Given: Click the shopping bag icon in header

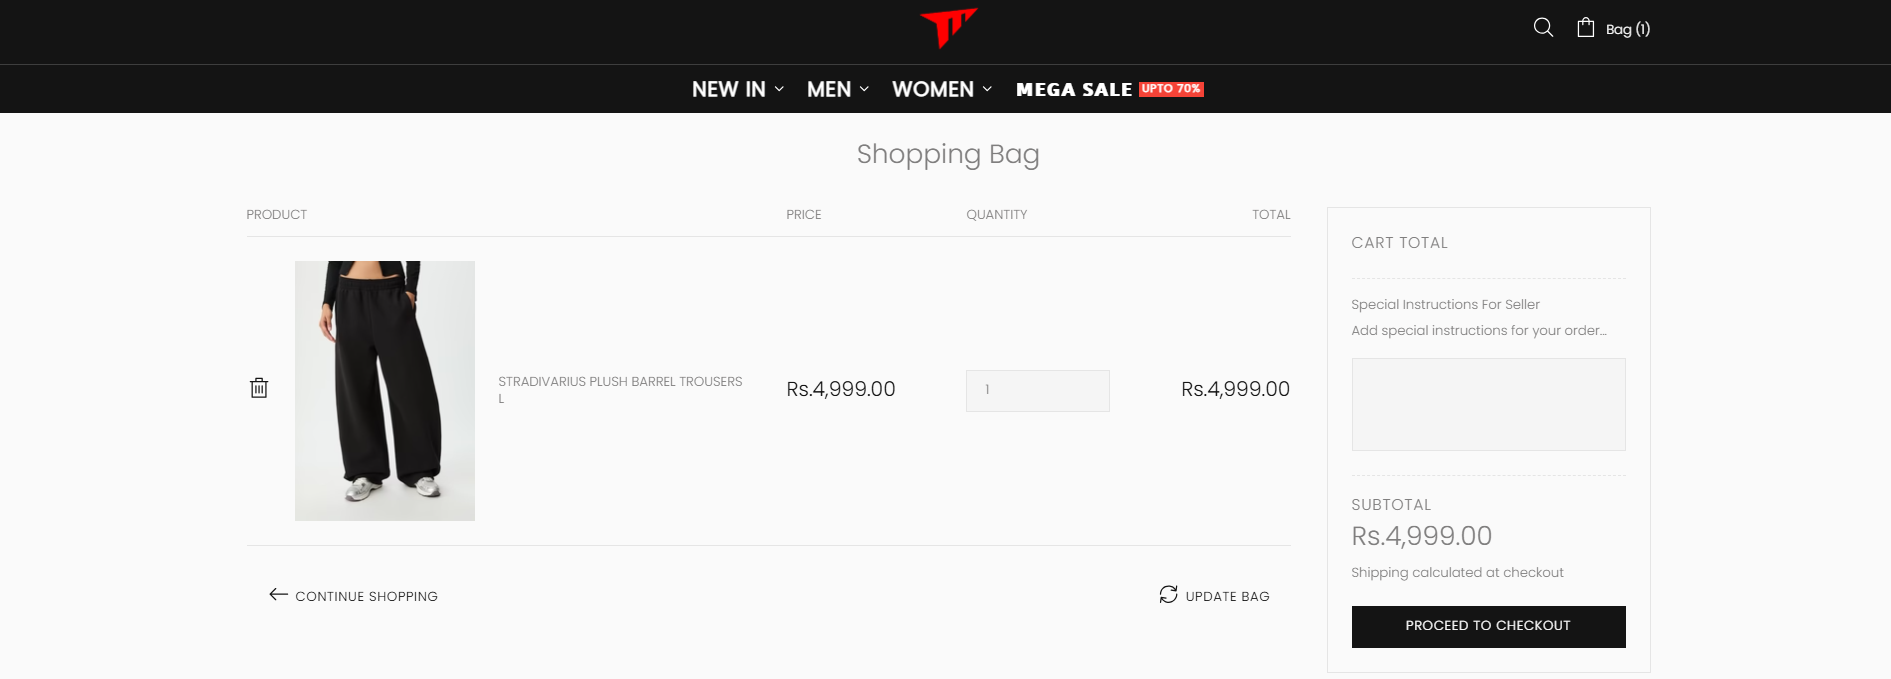Looking at the screenshot, I should coord(1586,28).
